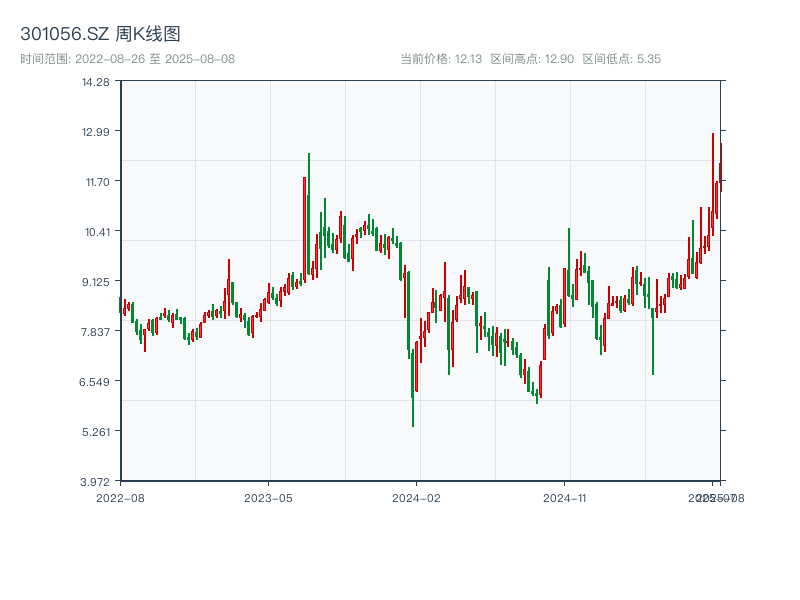Image resolution: width=800 pixels, height=600 pixels.
Task: Select the 2023-05 x-axis date label
Action: (x=268, y=497)
